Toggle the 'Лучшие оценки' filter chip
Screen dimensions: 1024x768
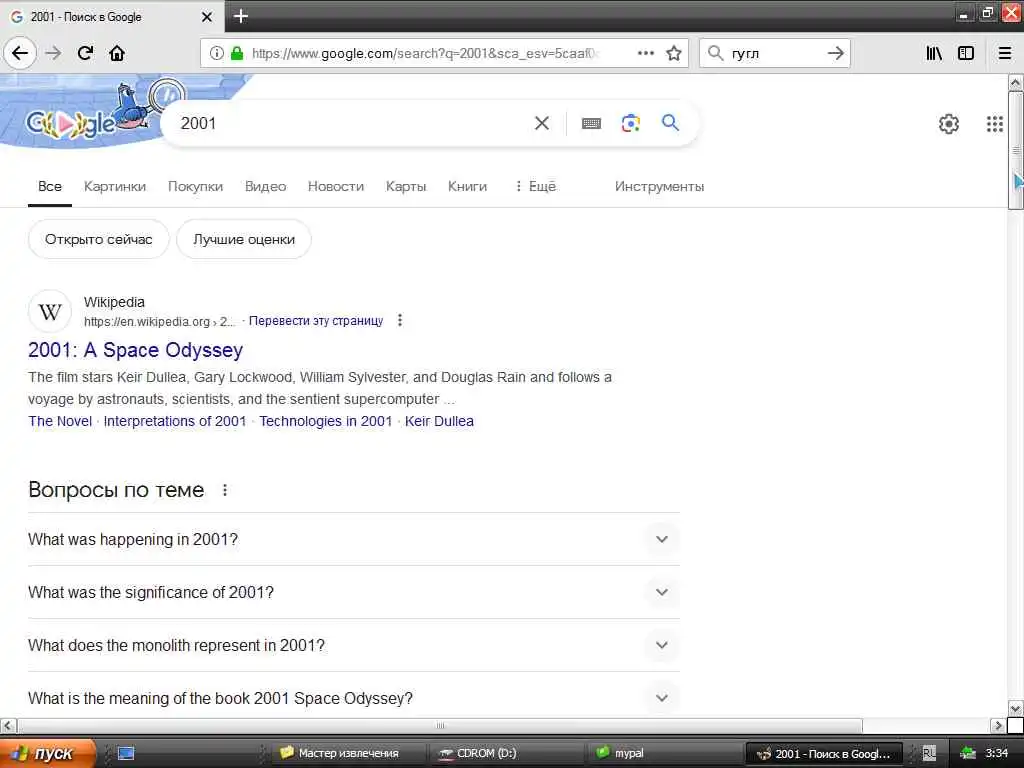(244, 239)
